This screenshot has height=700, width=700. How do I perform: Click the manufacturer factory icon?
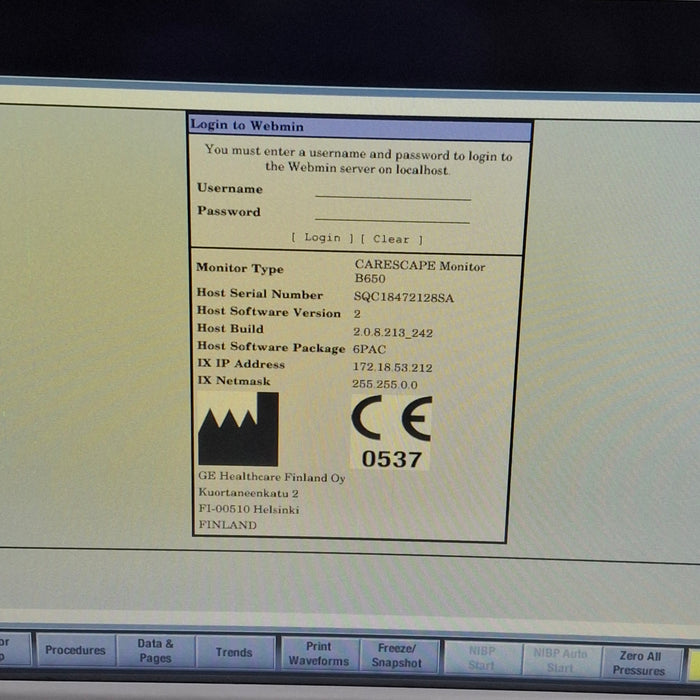238,428
